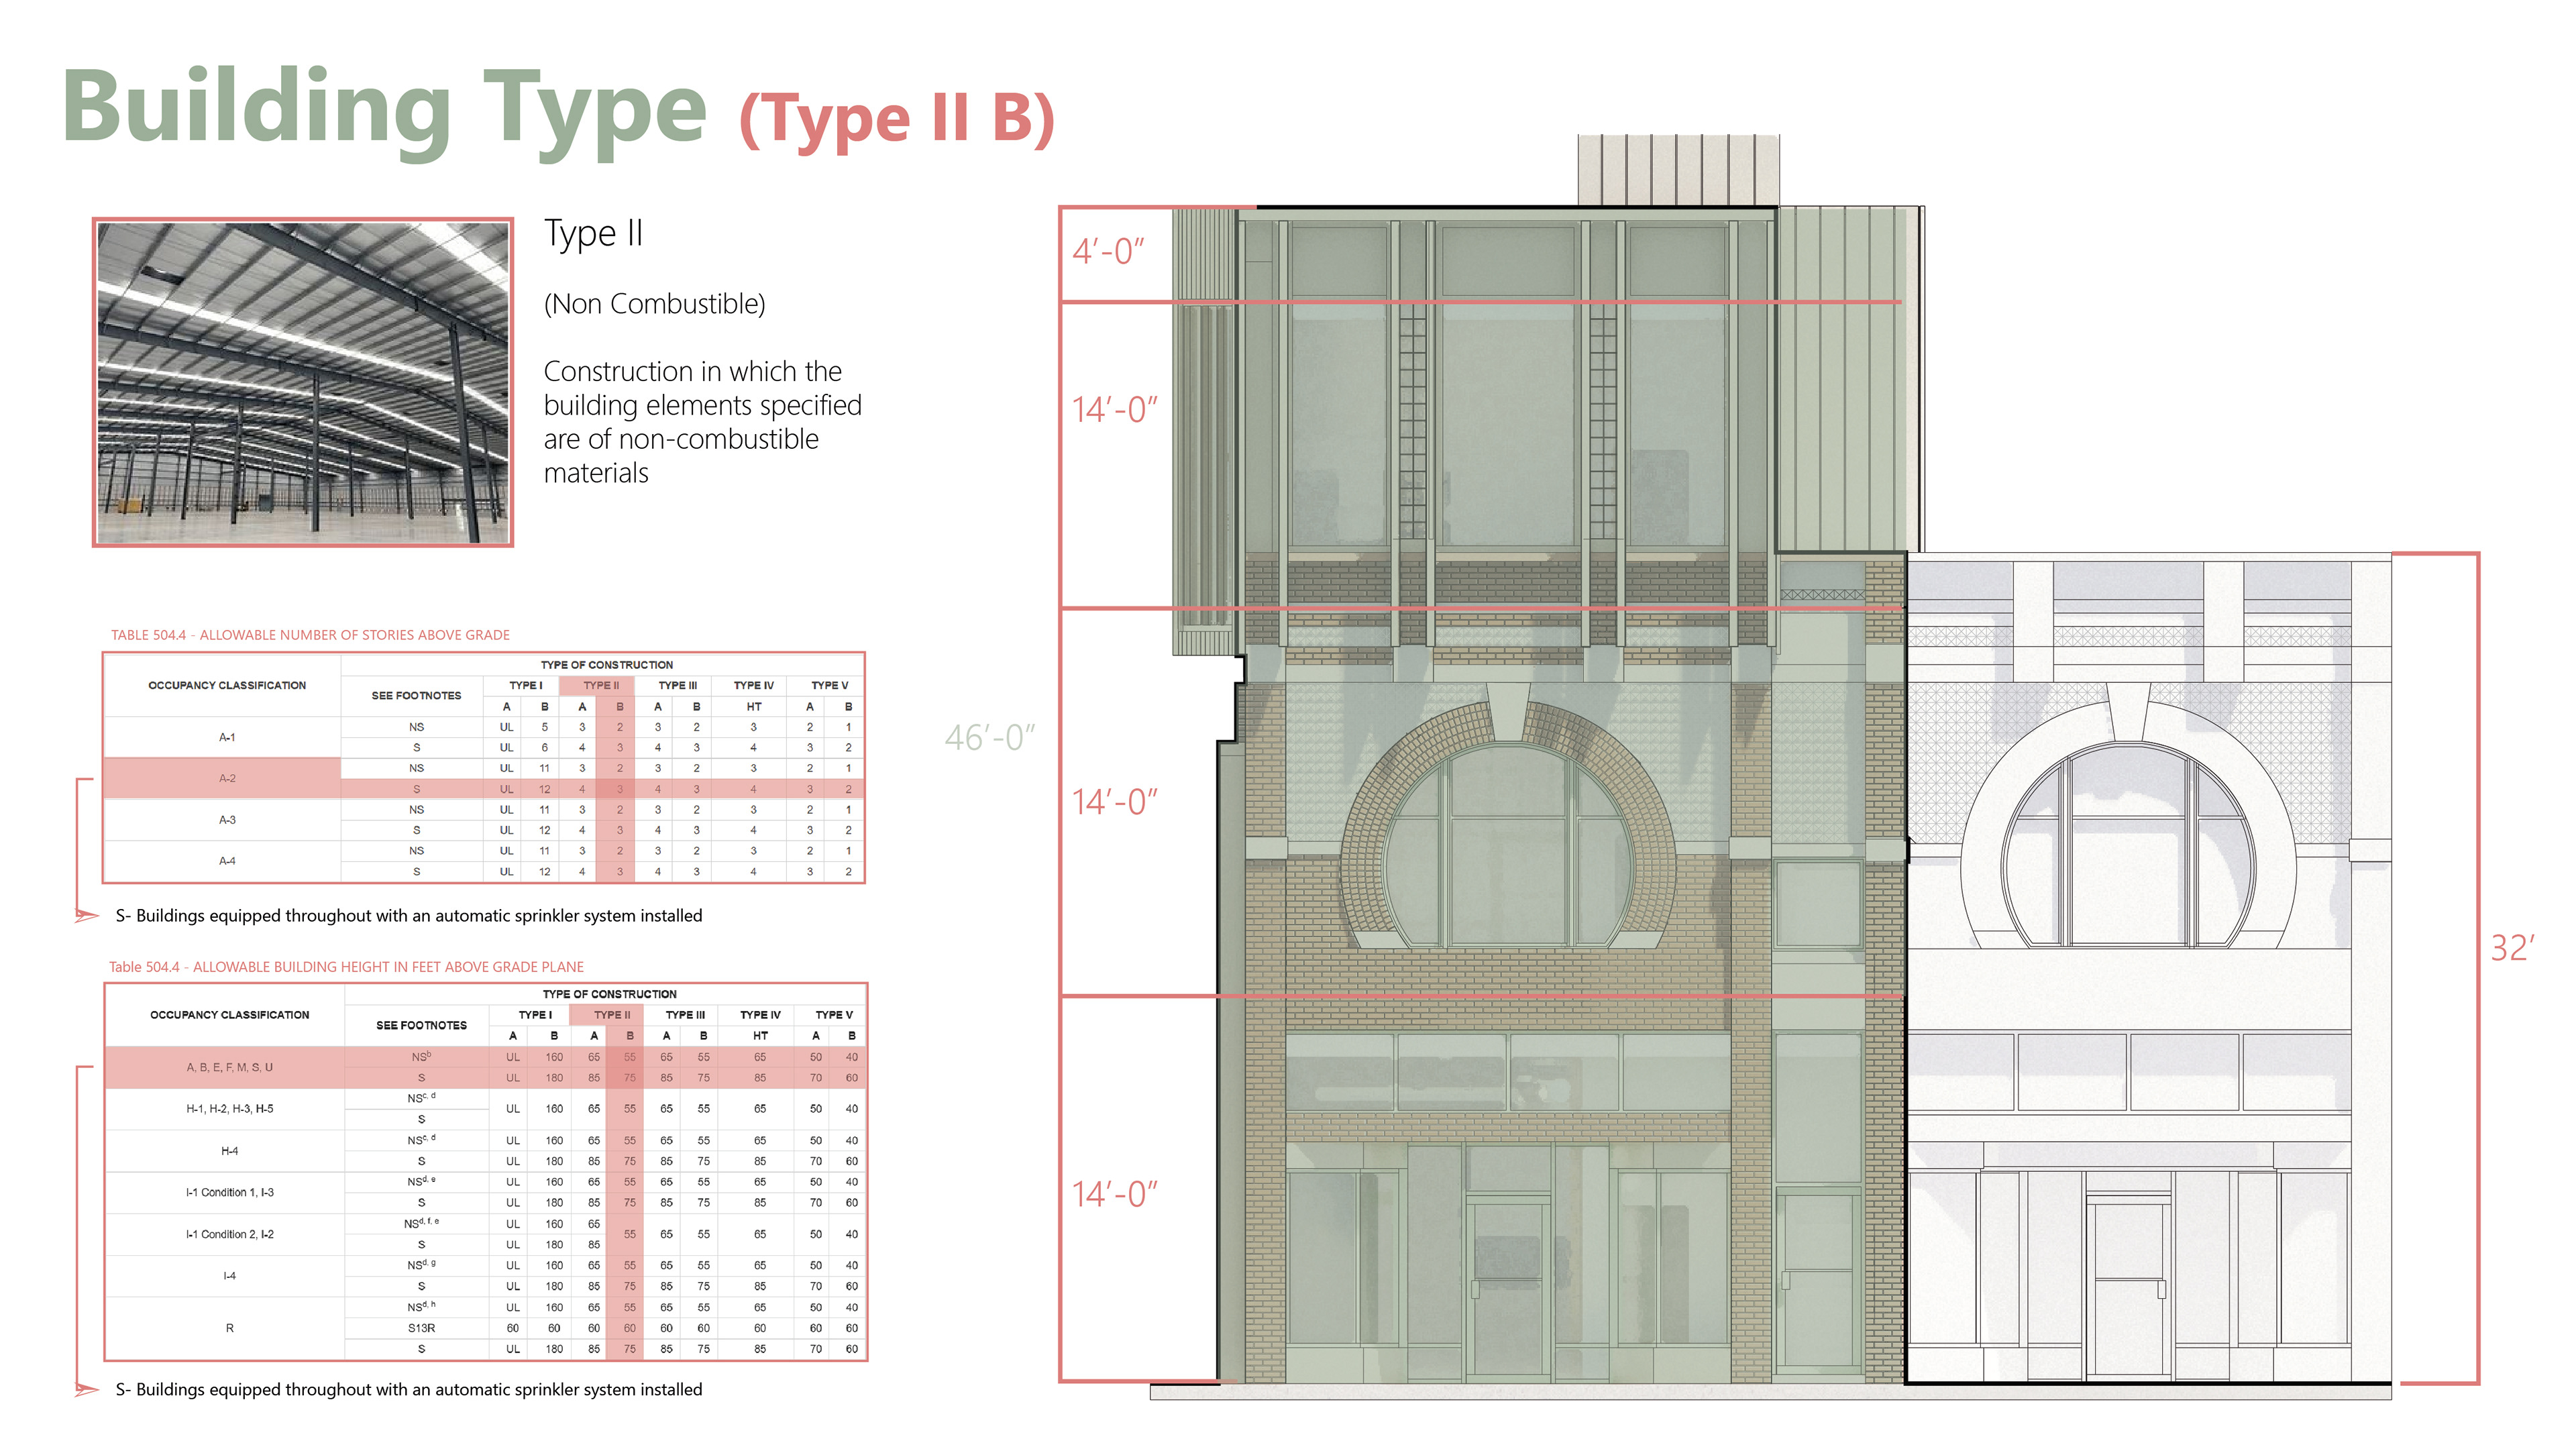The width and height of the screenshot is (2576, 1449).
Task: Select the "R" occupancy row label
Action: click(229, 1329)
